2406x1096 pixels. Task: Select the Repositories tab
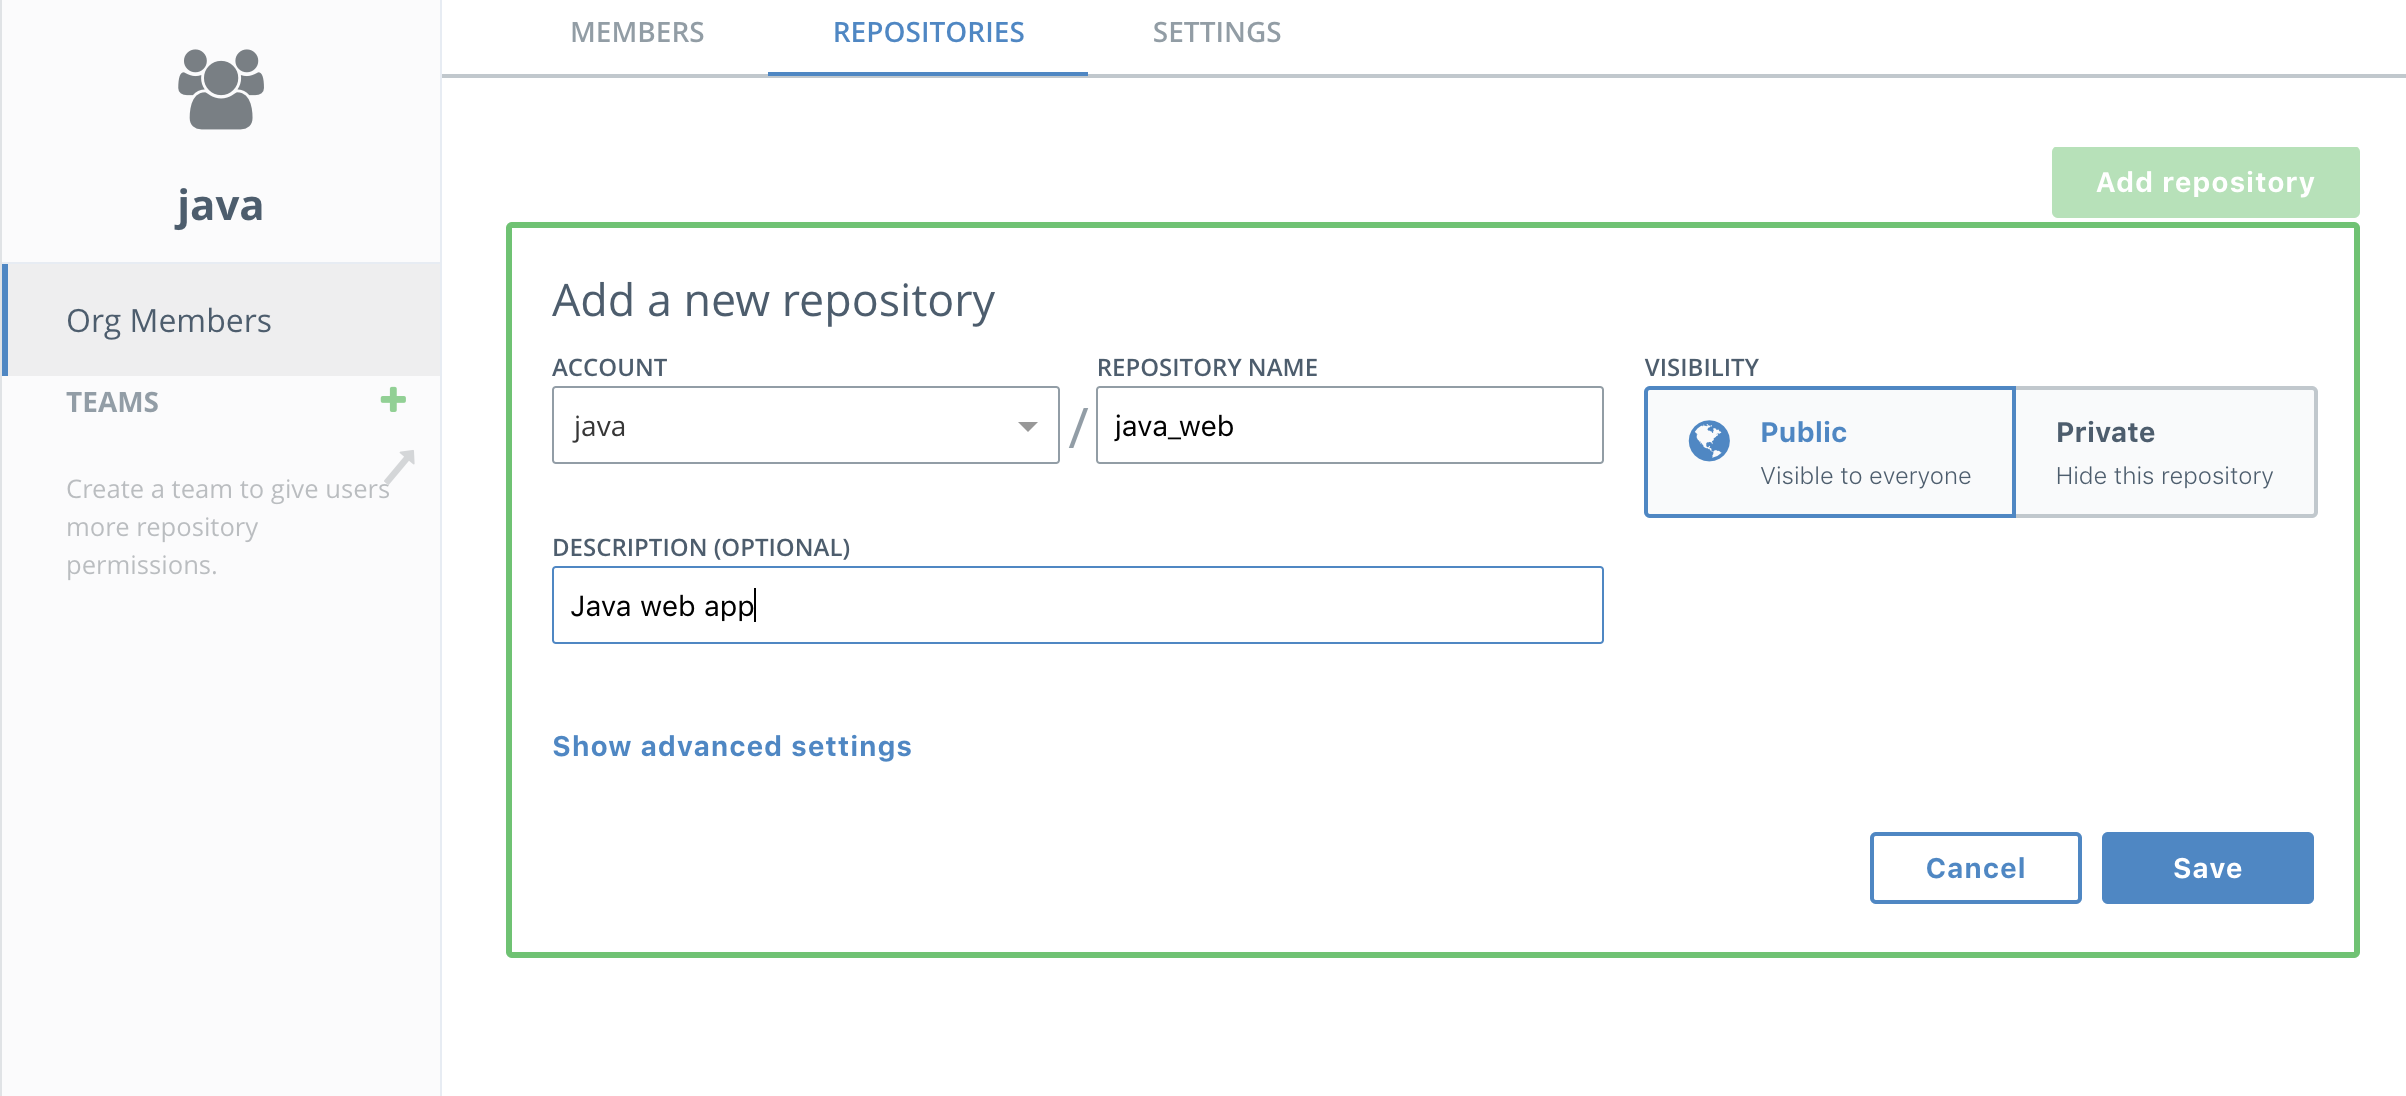pos(928,33)
